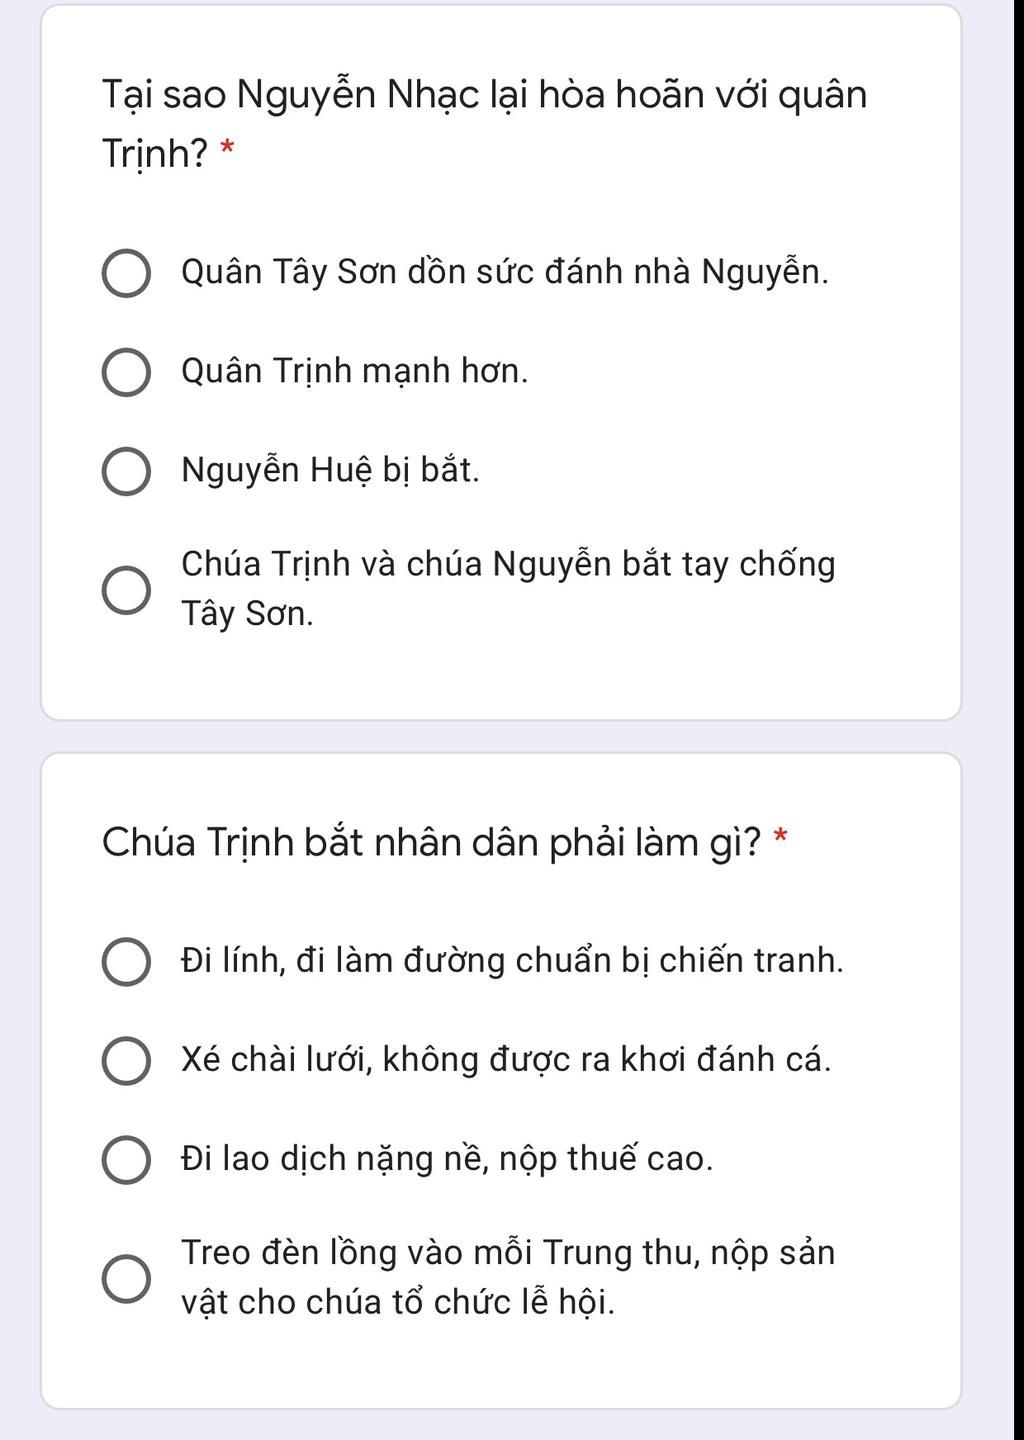
Task: Click answer text 'Quân Trịnh mạnh hơn.'
Action: pyautogui.click(x=354, y=371)
